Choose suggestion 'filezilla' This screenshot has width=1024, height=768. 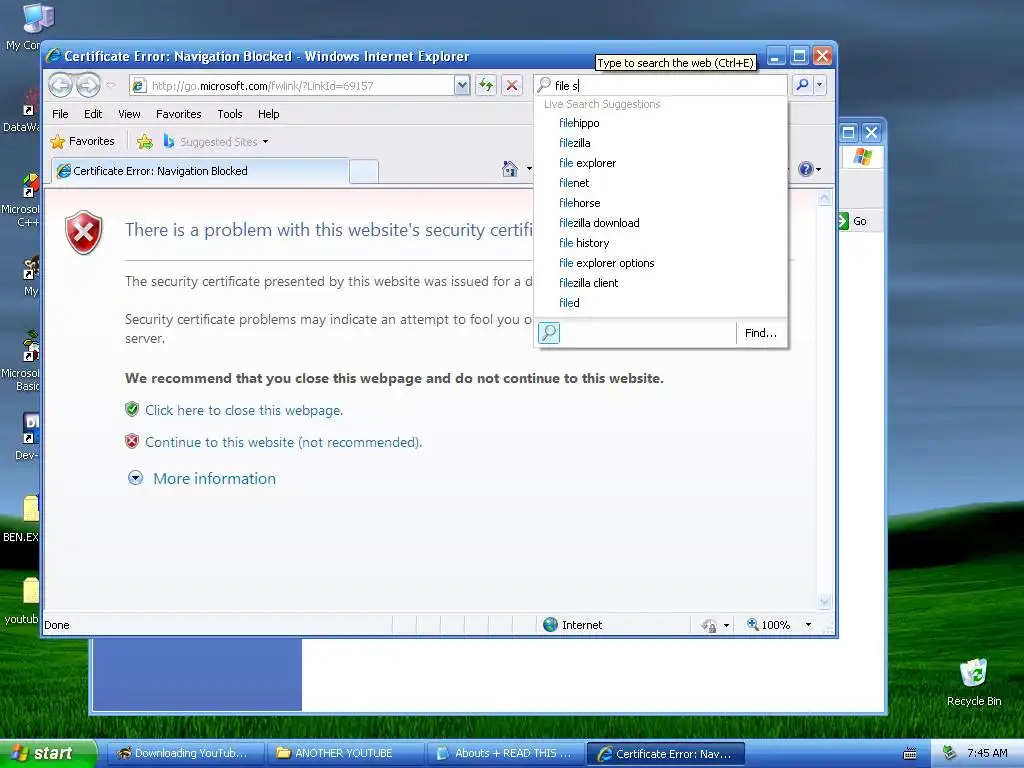[660, 143]
